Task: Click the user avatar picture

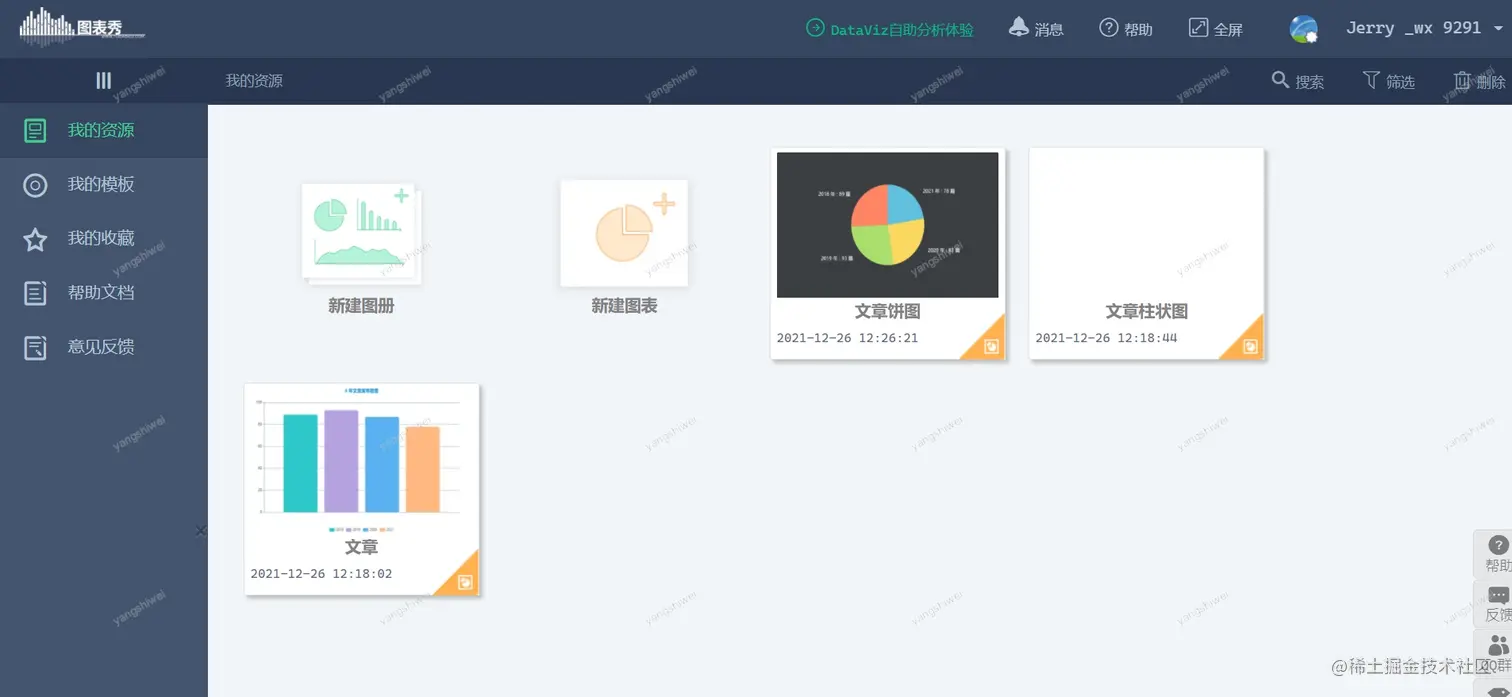Action: point(1303,29)
